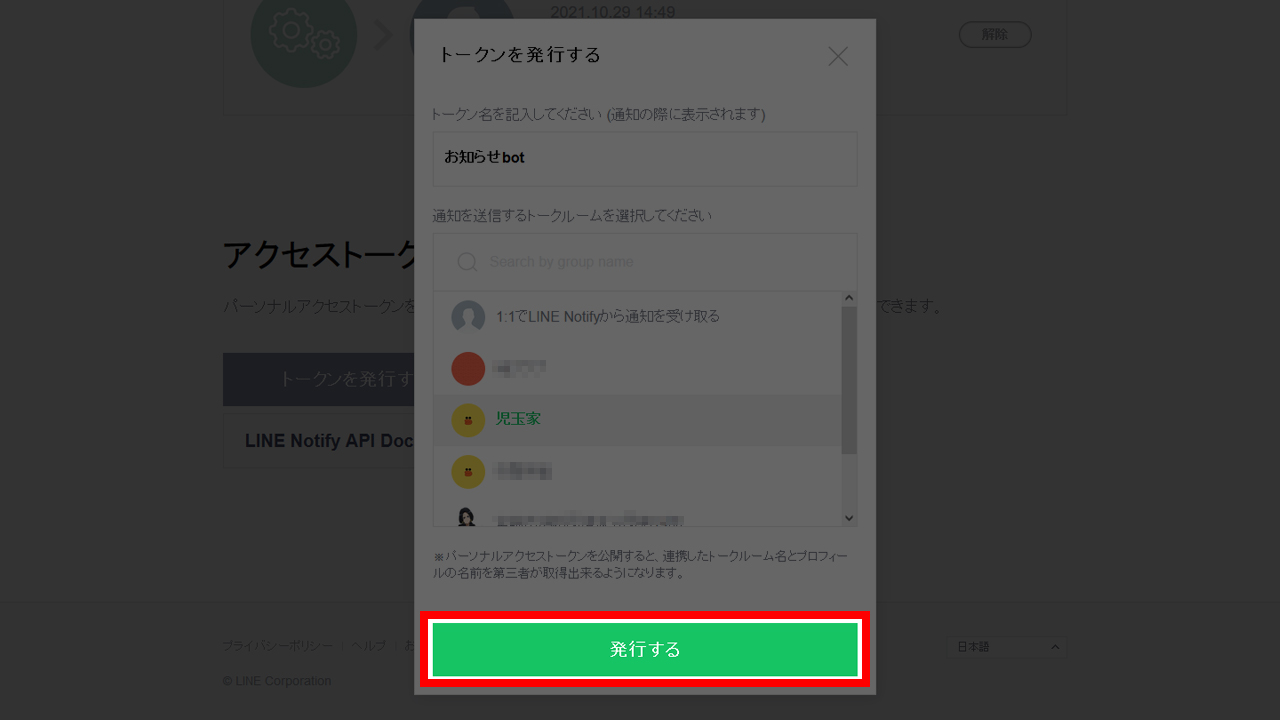The height and width of the screenshot is (720, 1280).
Task: Close the token issue dialog with X icon
Action: [838, 57]
